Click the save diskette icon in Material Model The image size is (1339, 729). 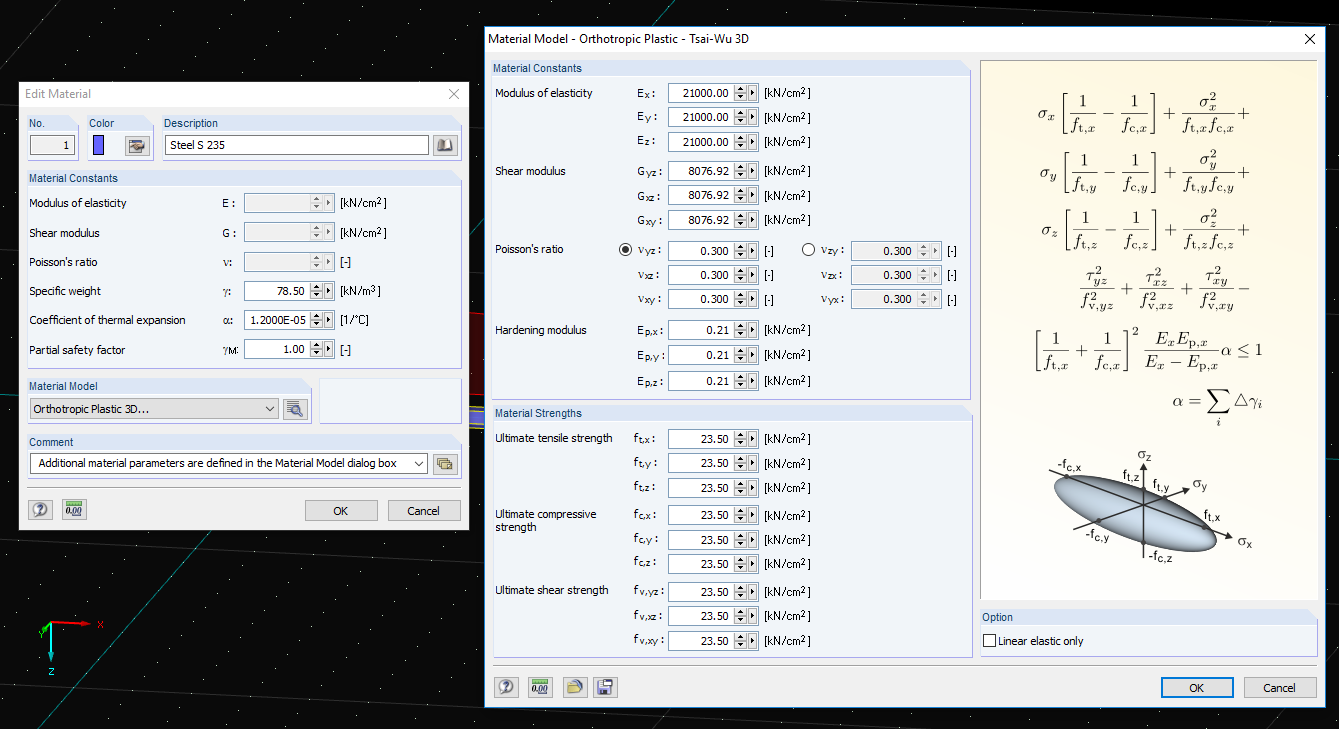click(606, 687)
